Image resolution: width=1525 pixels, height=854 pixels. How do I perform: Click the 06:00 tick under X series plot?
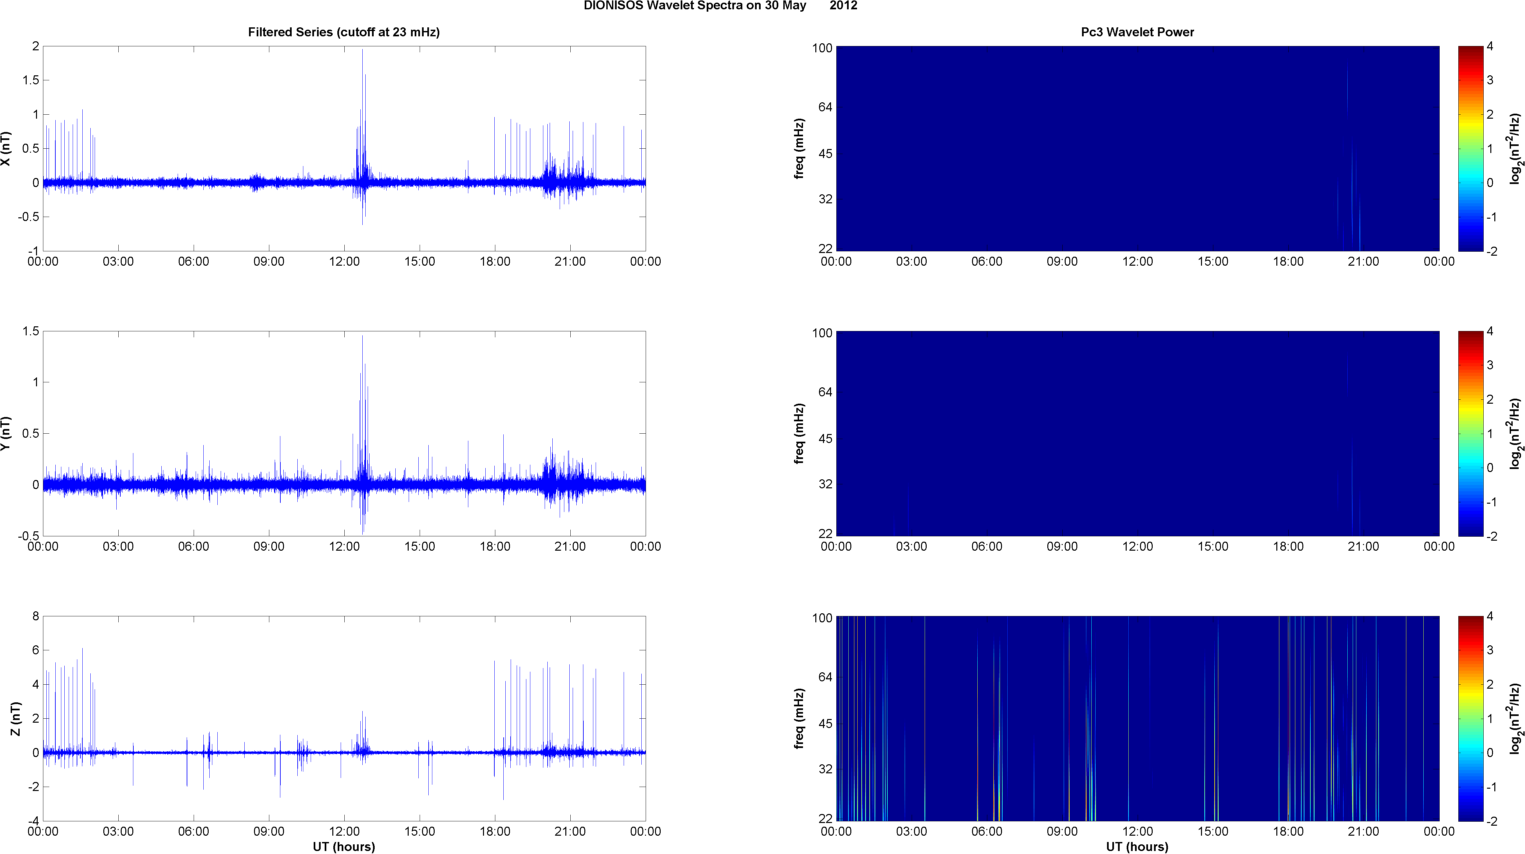[193, 261]
